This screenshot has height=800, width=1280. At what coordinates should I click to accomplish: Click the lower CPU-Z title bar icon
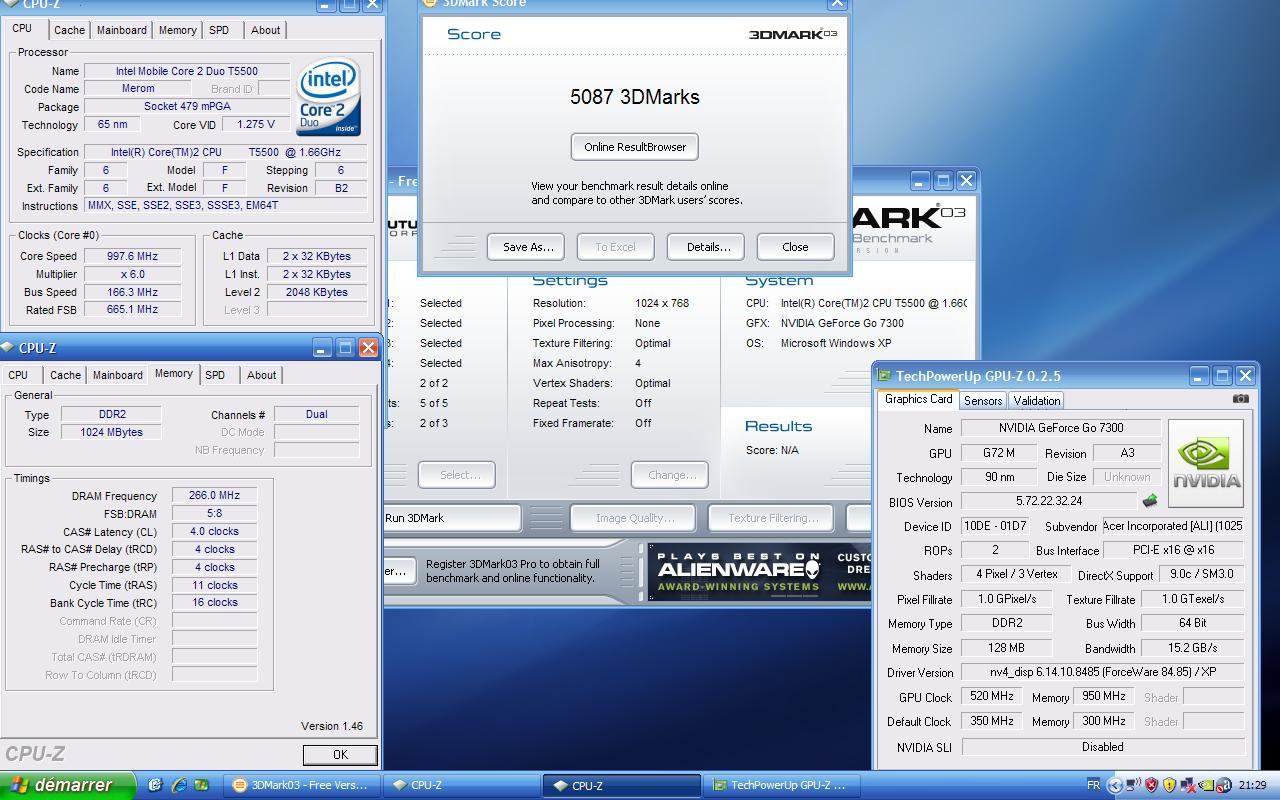point(8,348)
